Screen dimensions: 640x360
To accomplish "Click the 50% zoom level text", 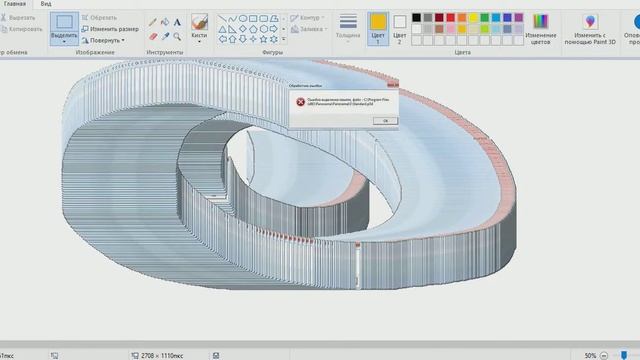I will [590, 356].
